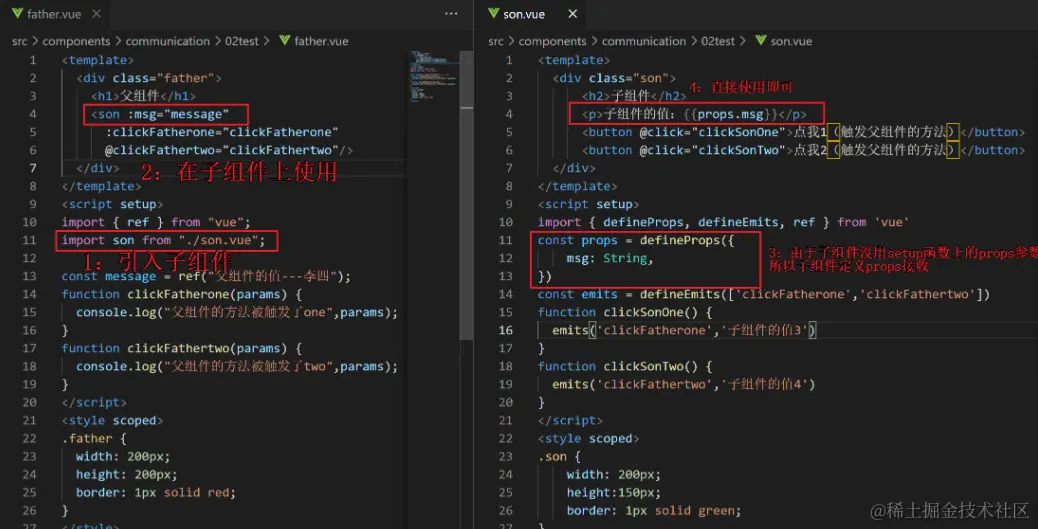Click father.vue vertical scrollbar thumb
Image resolution: width=1038 pixels, height=529 pixels.
[466, 195]
